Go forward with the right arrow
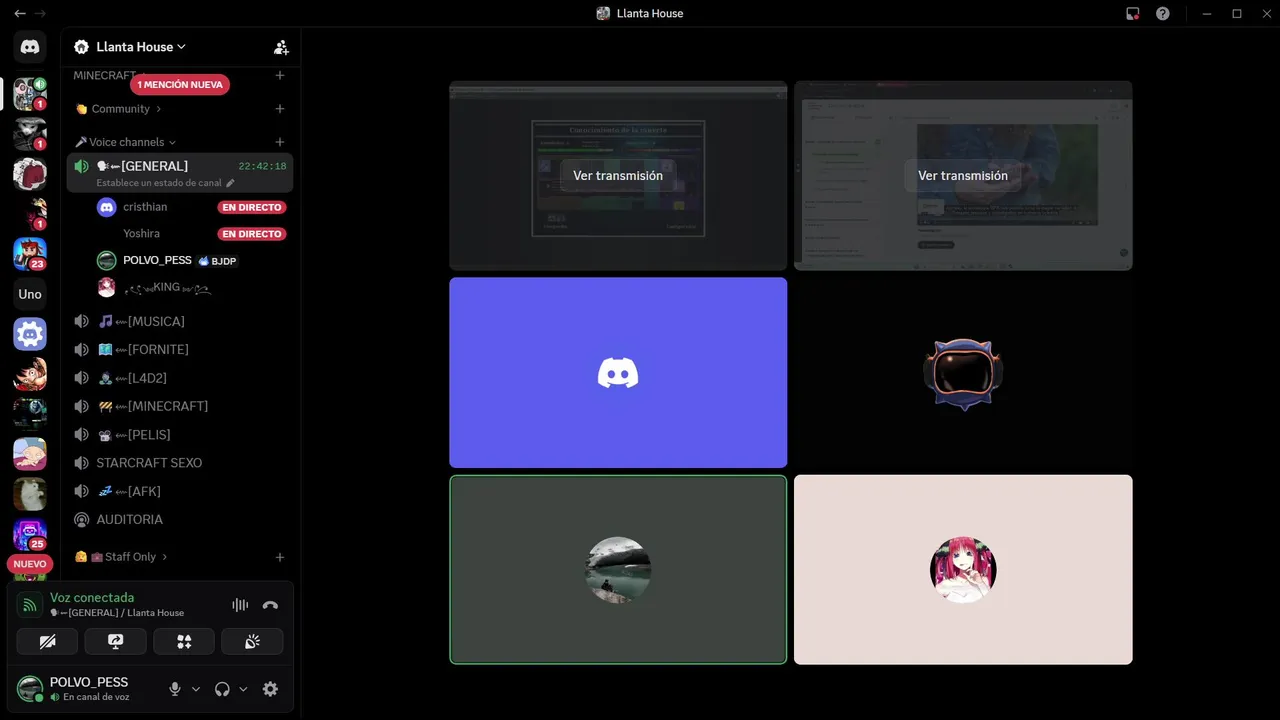Screen dimensions: 1280x720 click(x=41, y=13)
